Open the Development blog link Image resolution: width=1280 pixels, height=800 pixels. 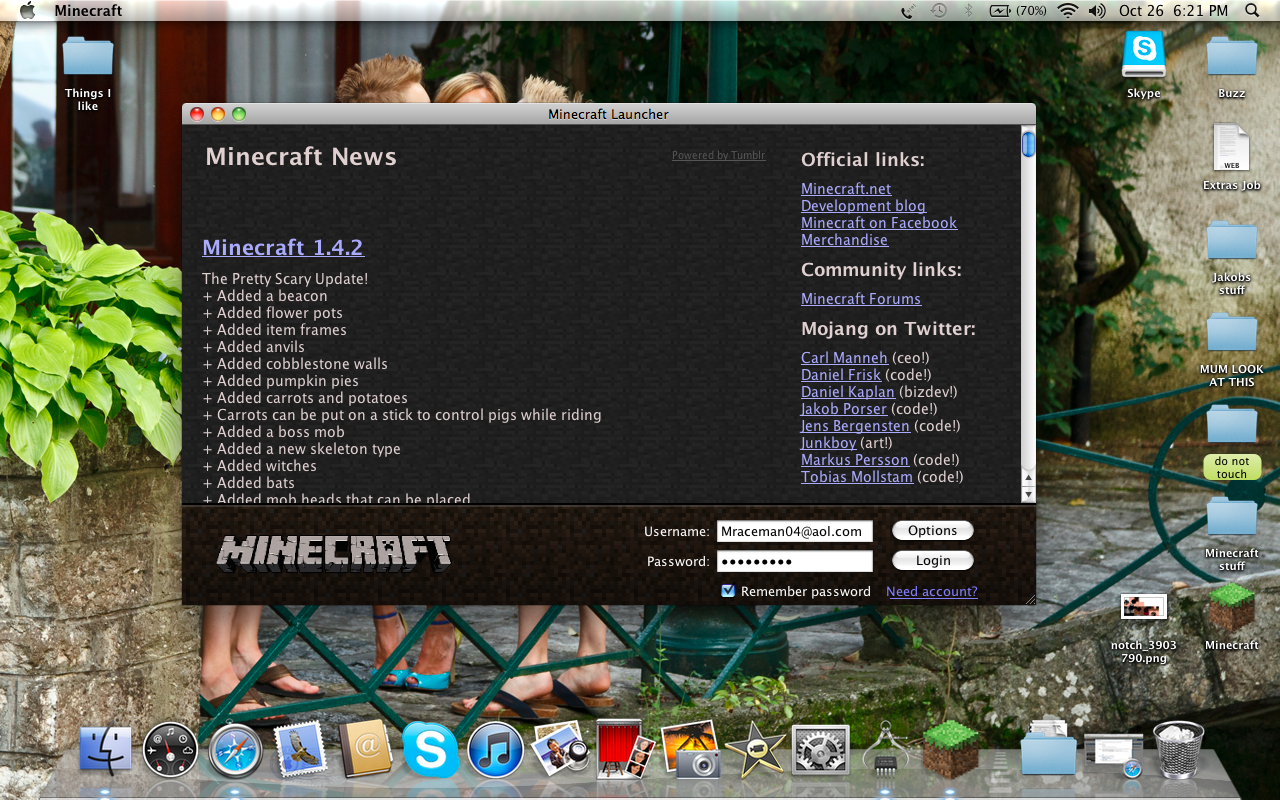863,206
